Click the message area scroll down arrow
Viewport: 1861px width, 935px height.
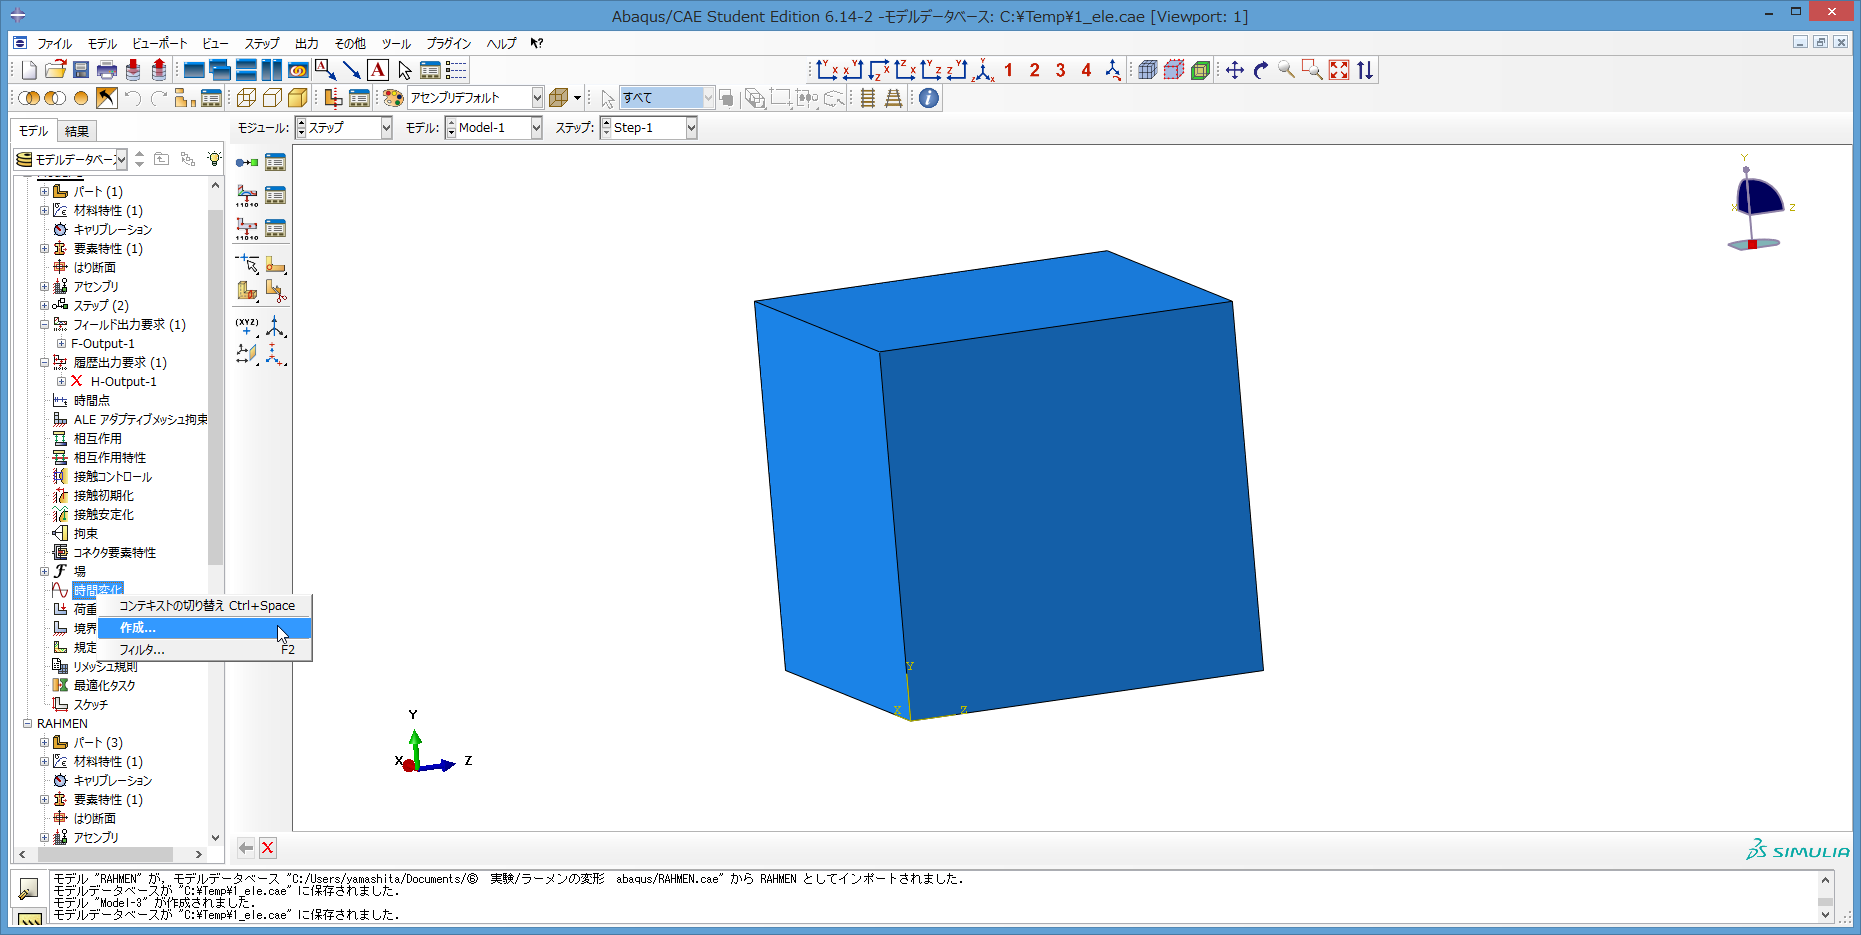[1825, 914]
